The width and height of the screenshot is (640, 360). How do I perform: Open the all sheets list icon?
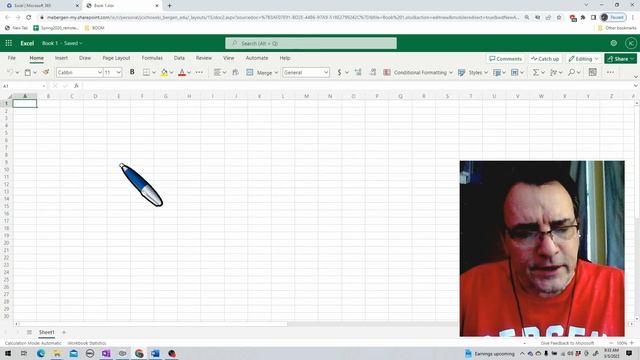[x=29, y=332]
